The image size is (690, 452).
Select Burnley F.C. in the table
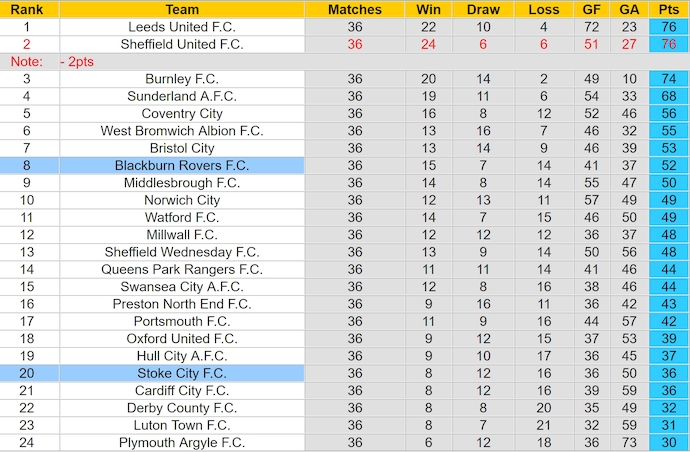pyautogui.click(x=182, y=79)
